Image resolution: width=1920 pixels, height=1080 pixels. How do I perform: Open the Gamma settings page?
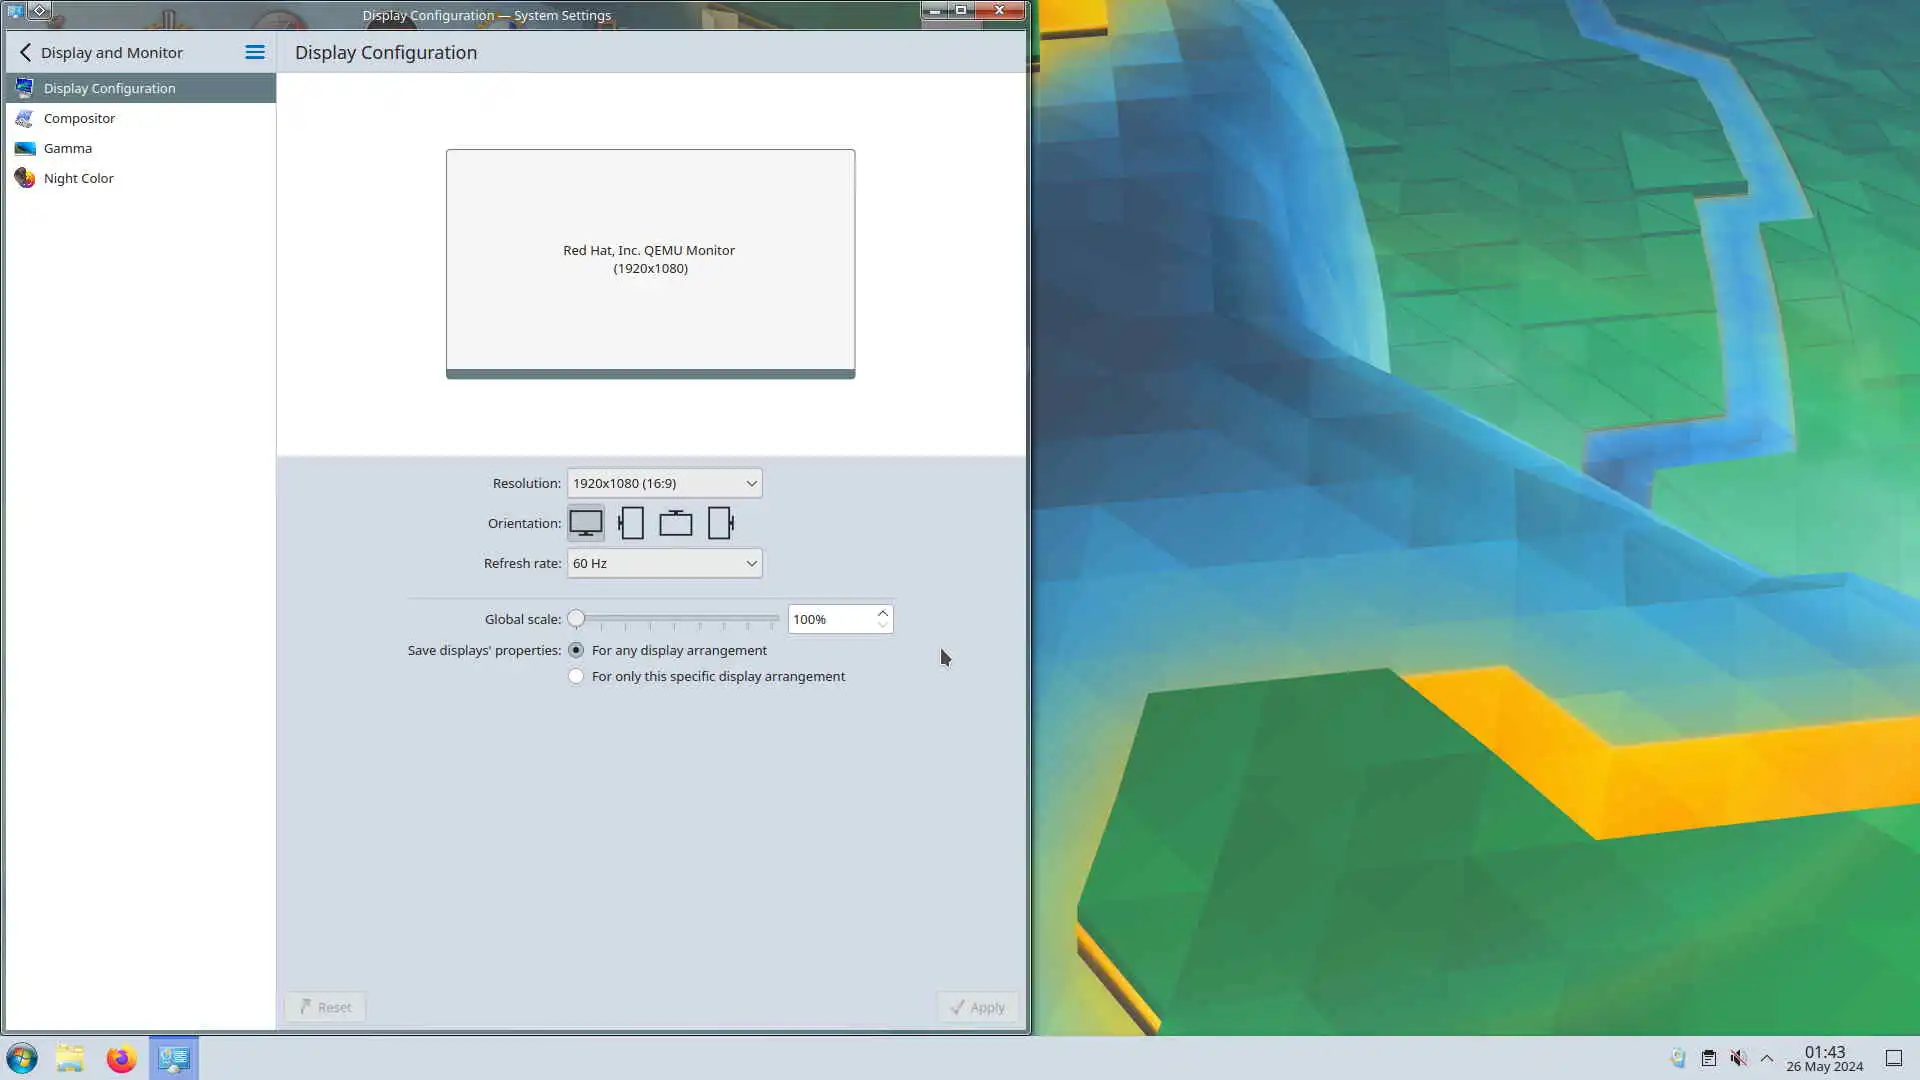click(x=67, y=148)
